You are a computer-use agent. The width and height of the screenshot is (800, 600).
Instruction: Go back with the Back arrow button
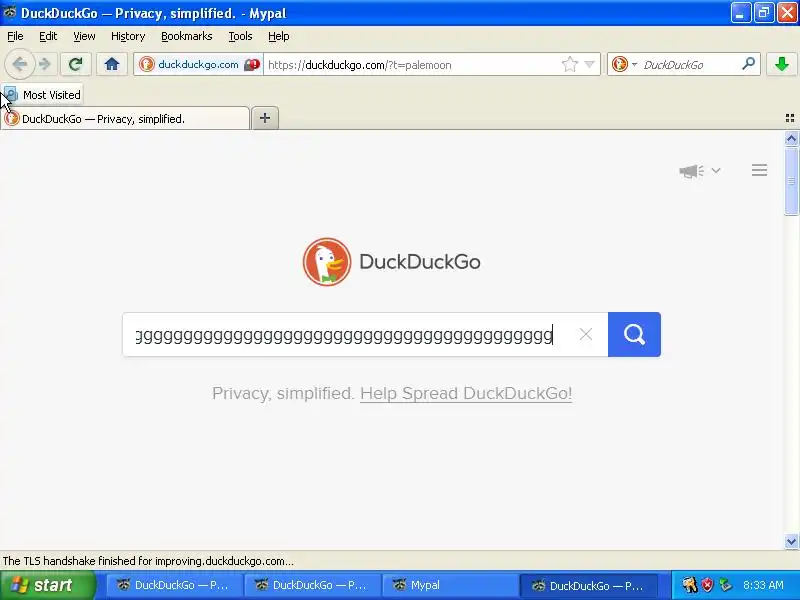[x=19, y=64]
